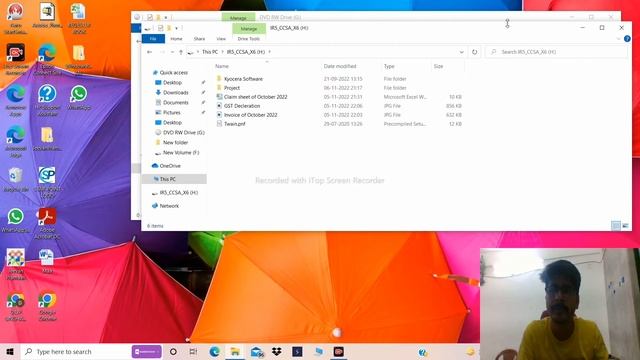Open Dropbox in the taskbar
This screenshot has width=640, height=360.
point(277,351)
